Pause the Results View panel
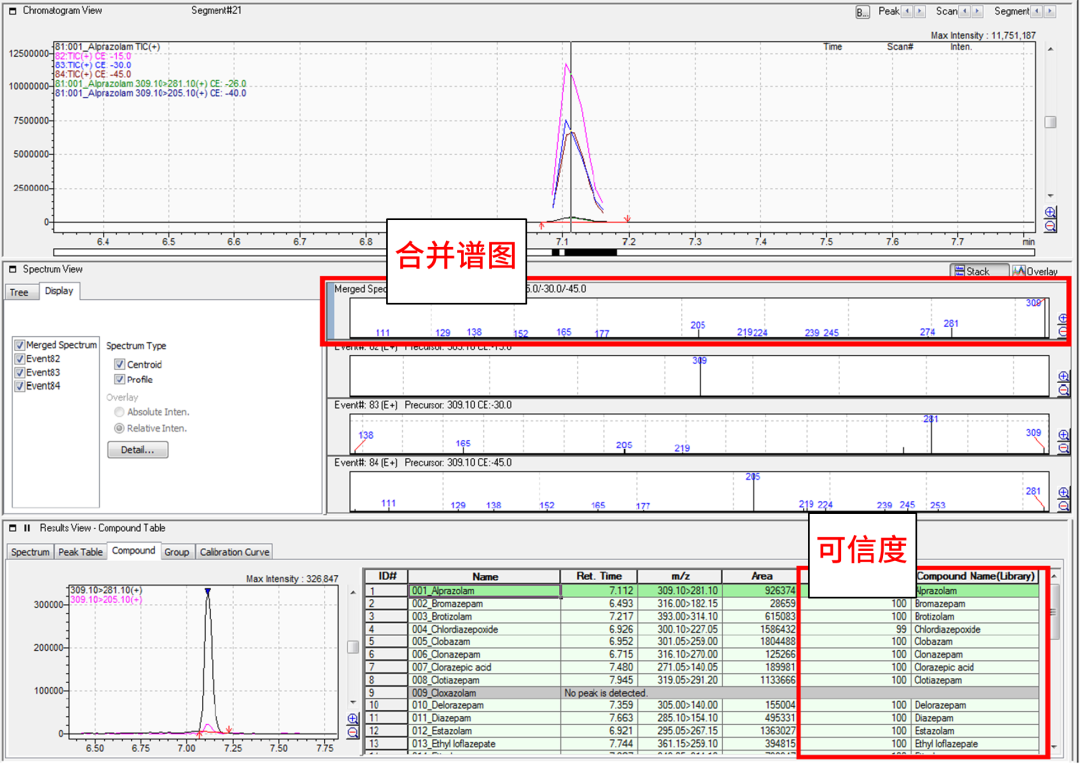 27,528
